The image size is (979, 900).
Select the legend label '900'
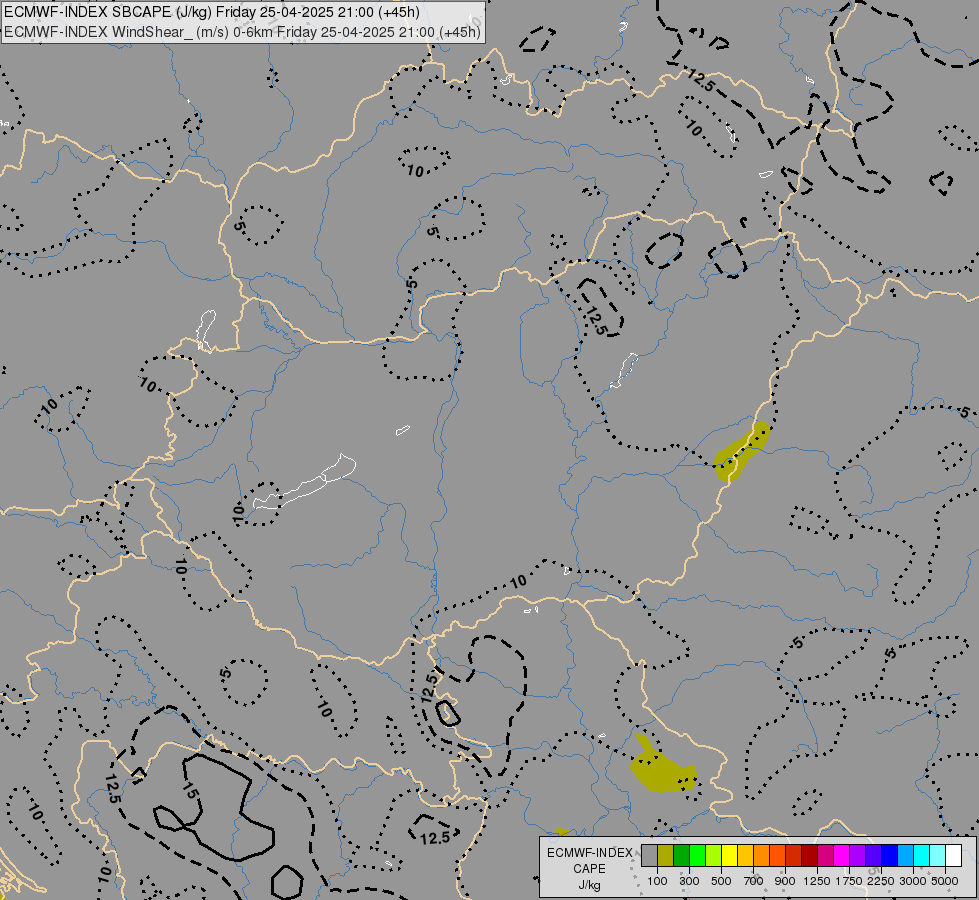(x=785, y=881)
